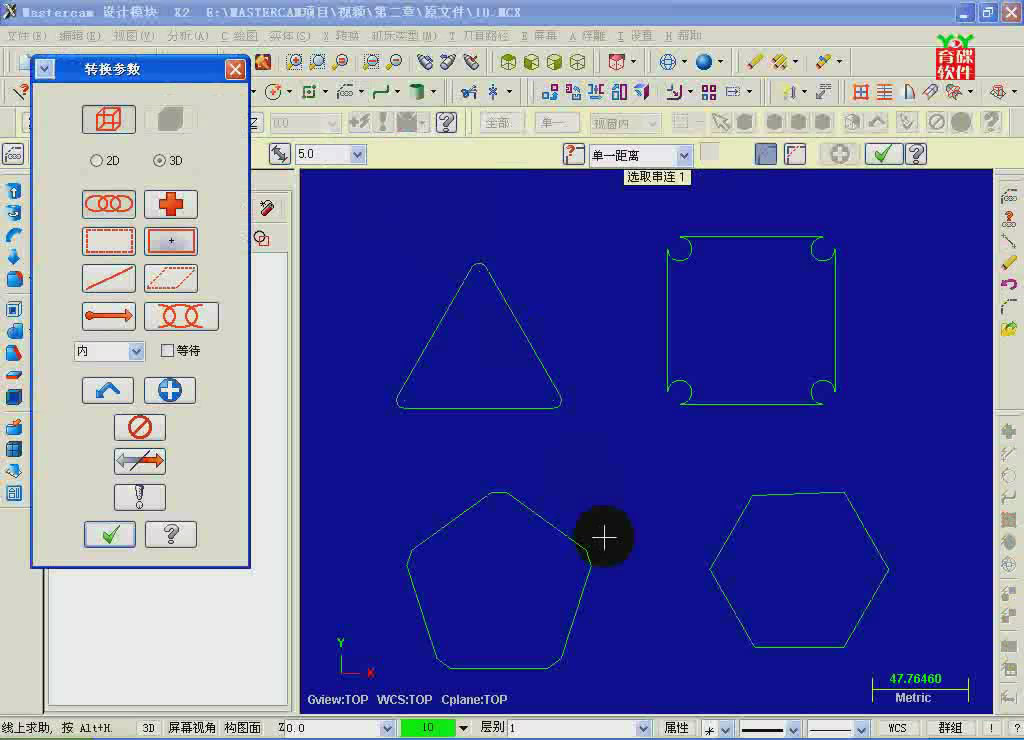Viewport: 1024px width, 740px height.
Task: Expand the offset distance 5.0 dropdown arrow
Action: [x=357, y=154]
